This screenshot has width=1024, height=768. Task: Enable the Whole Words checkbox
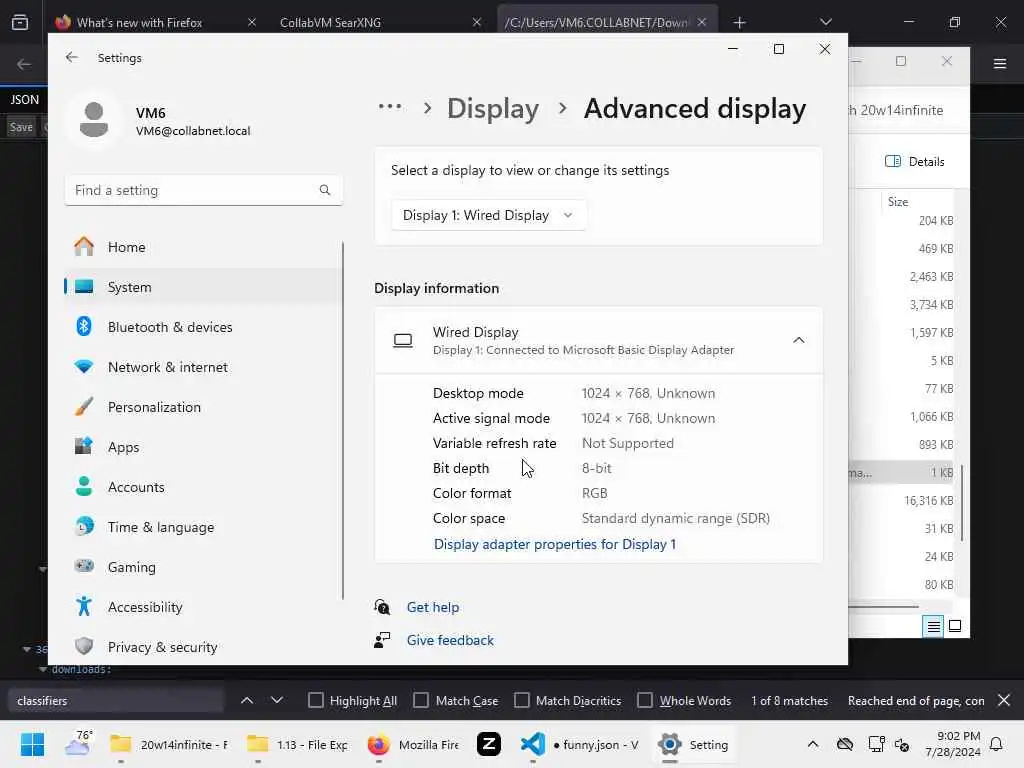tap(645, 701)
